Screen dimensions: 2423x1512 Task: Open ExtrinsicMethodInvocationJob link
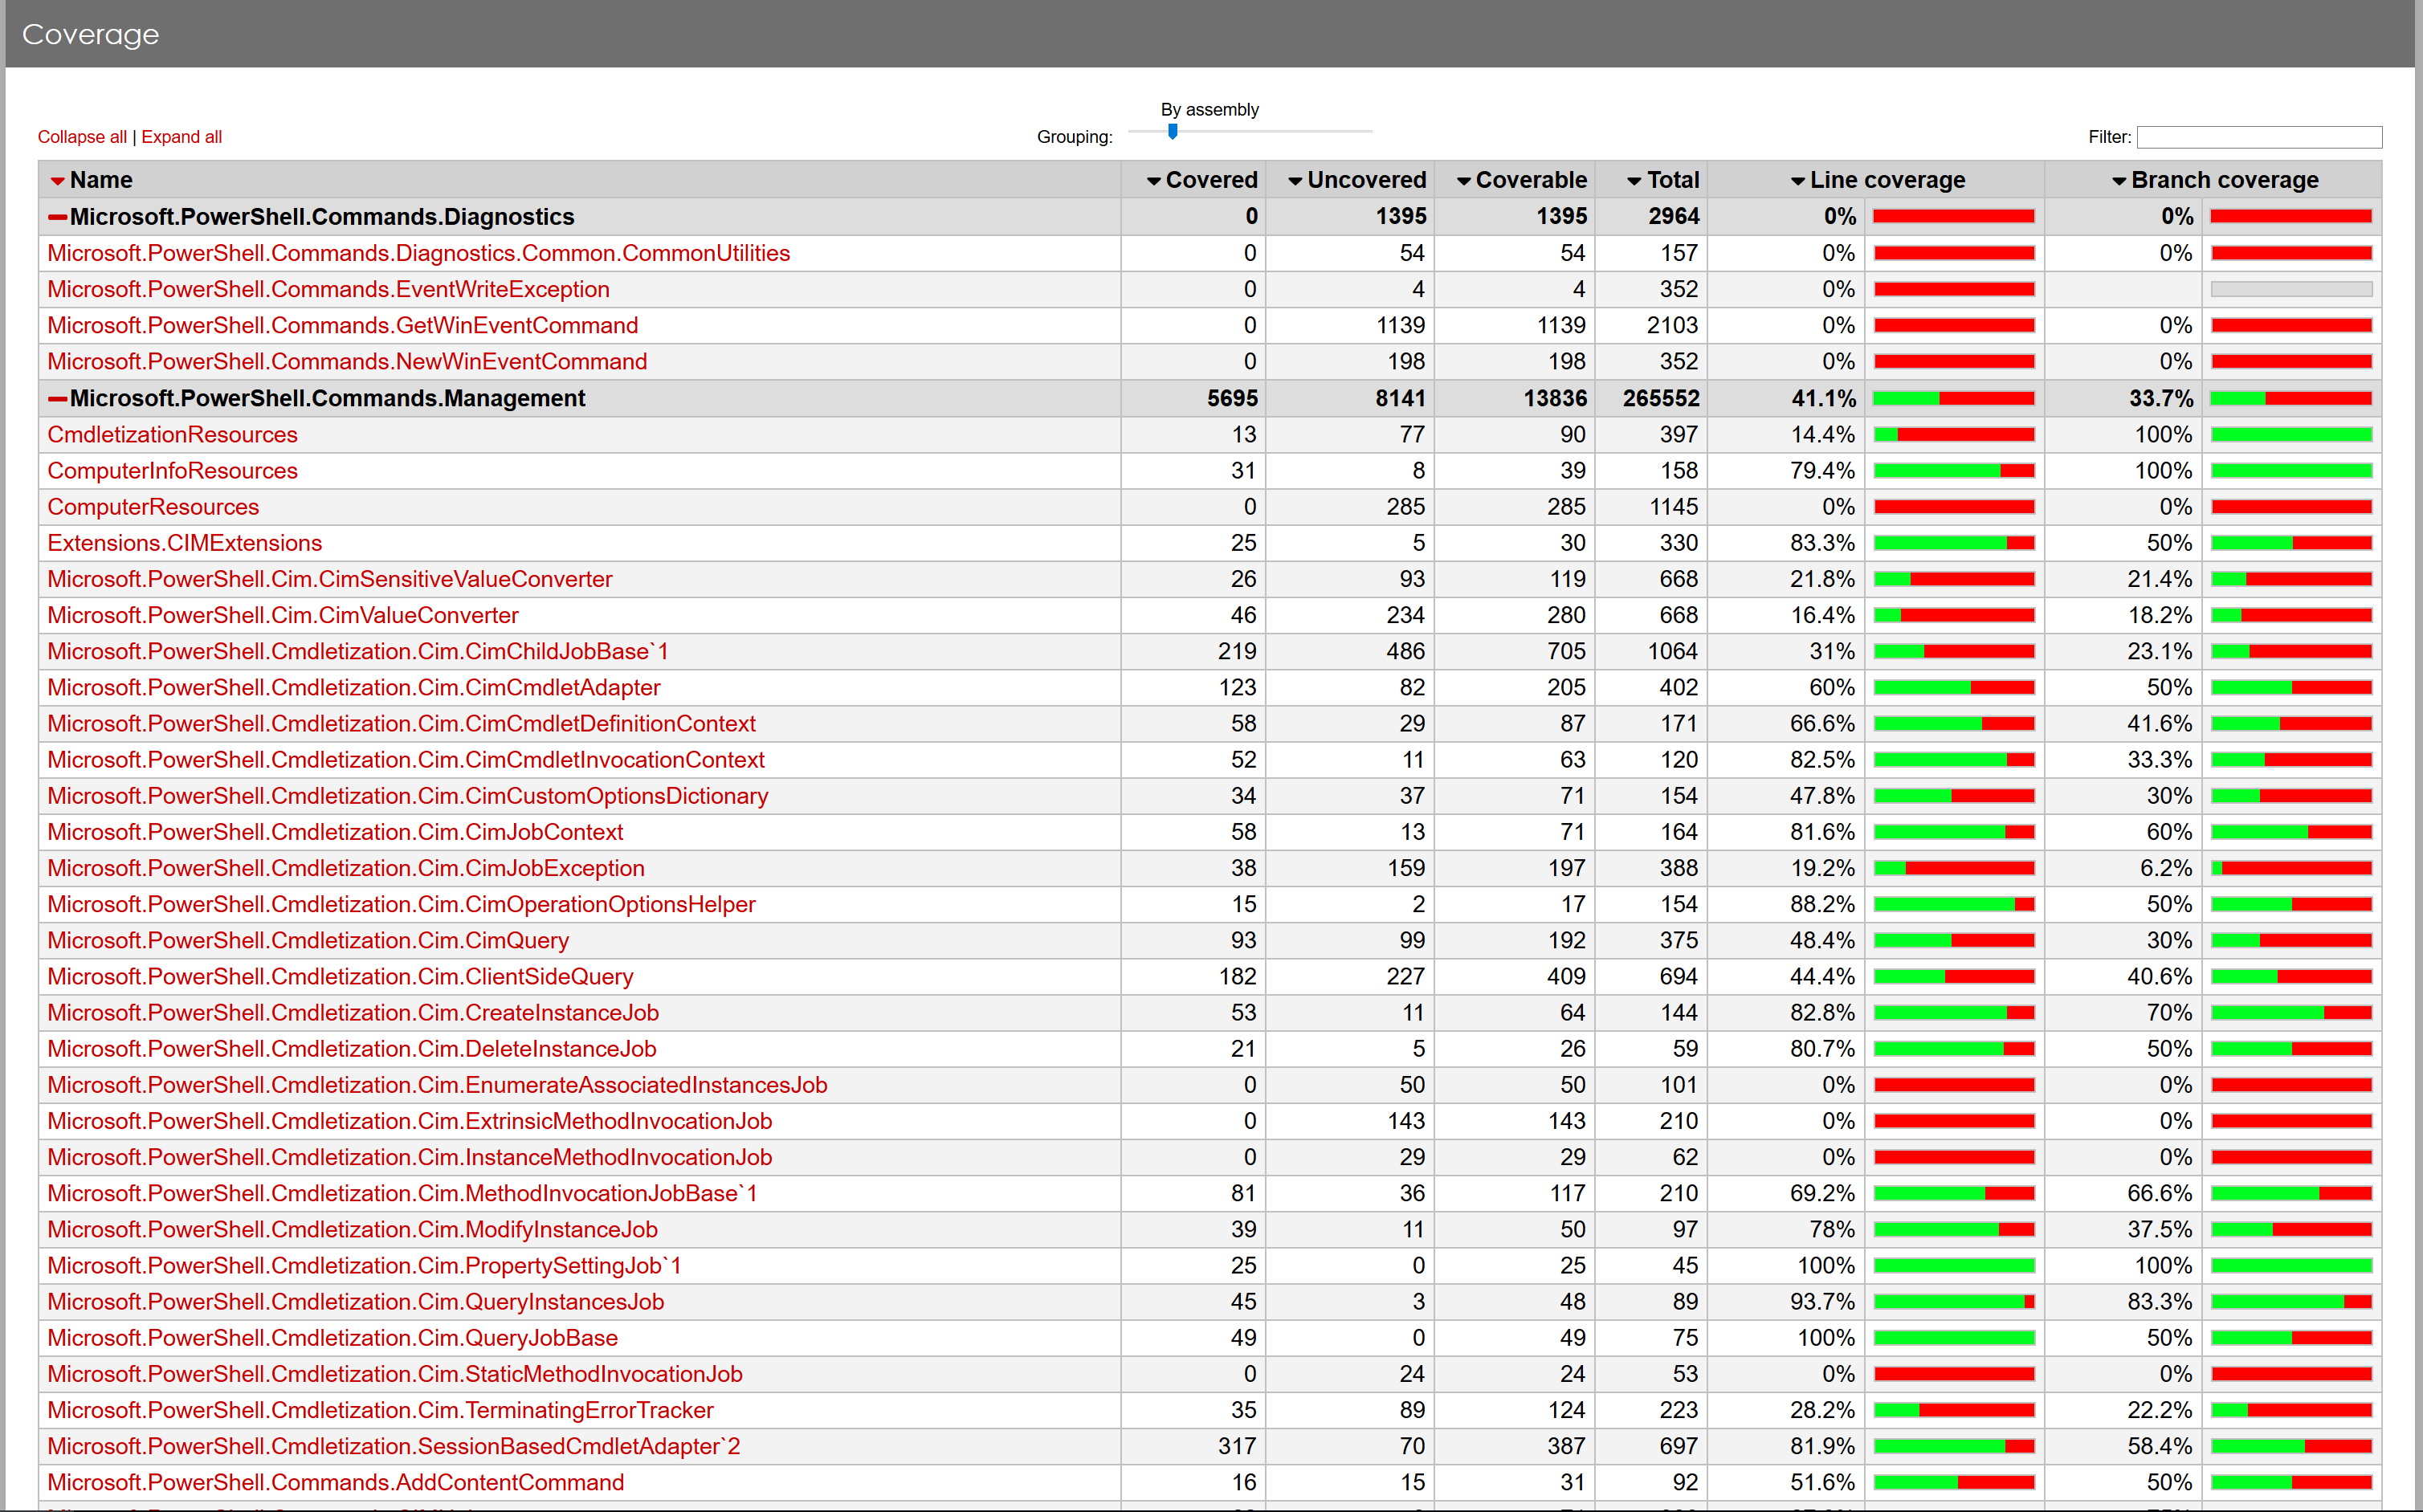pos(409,1120)
